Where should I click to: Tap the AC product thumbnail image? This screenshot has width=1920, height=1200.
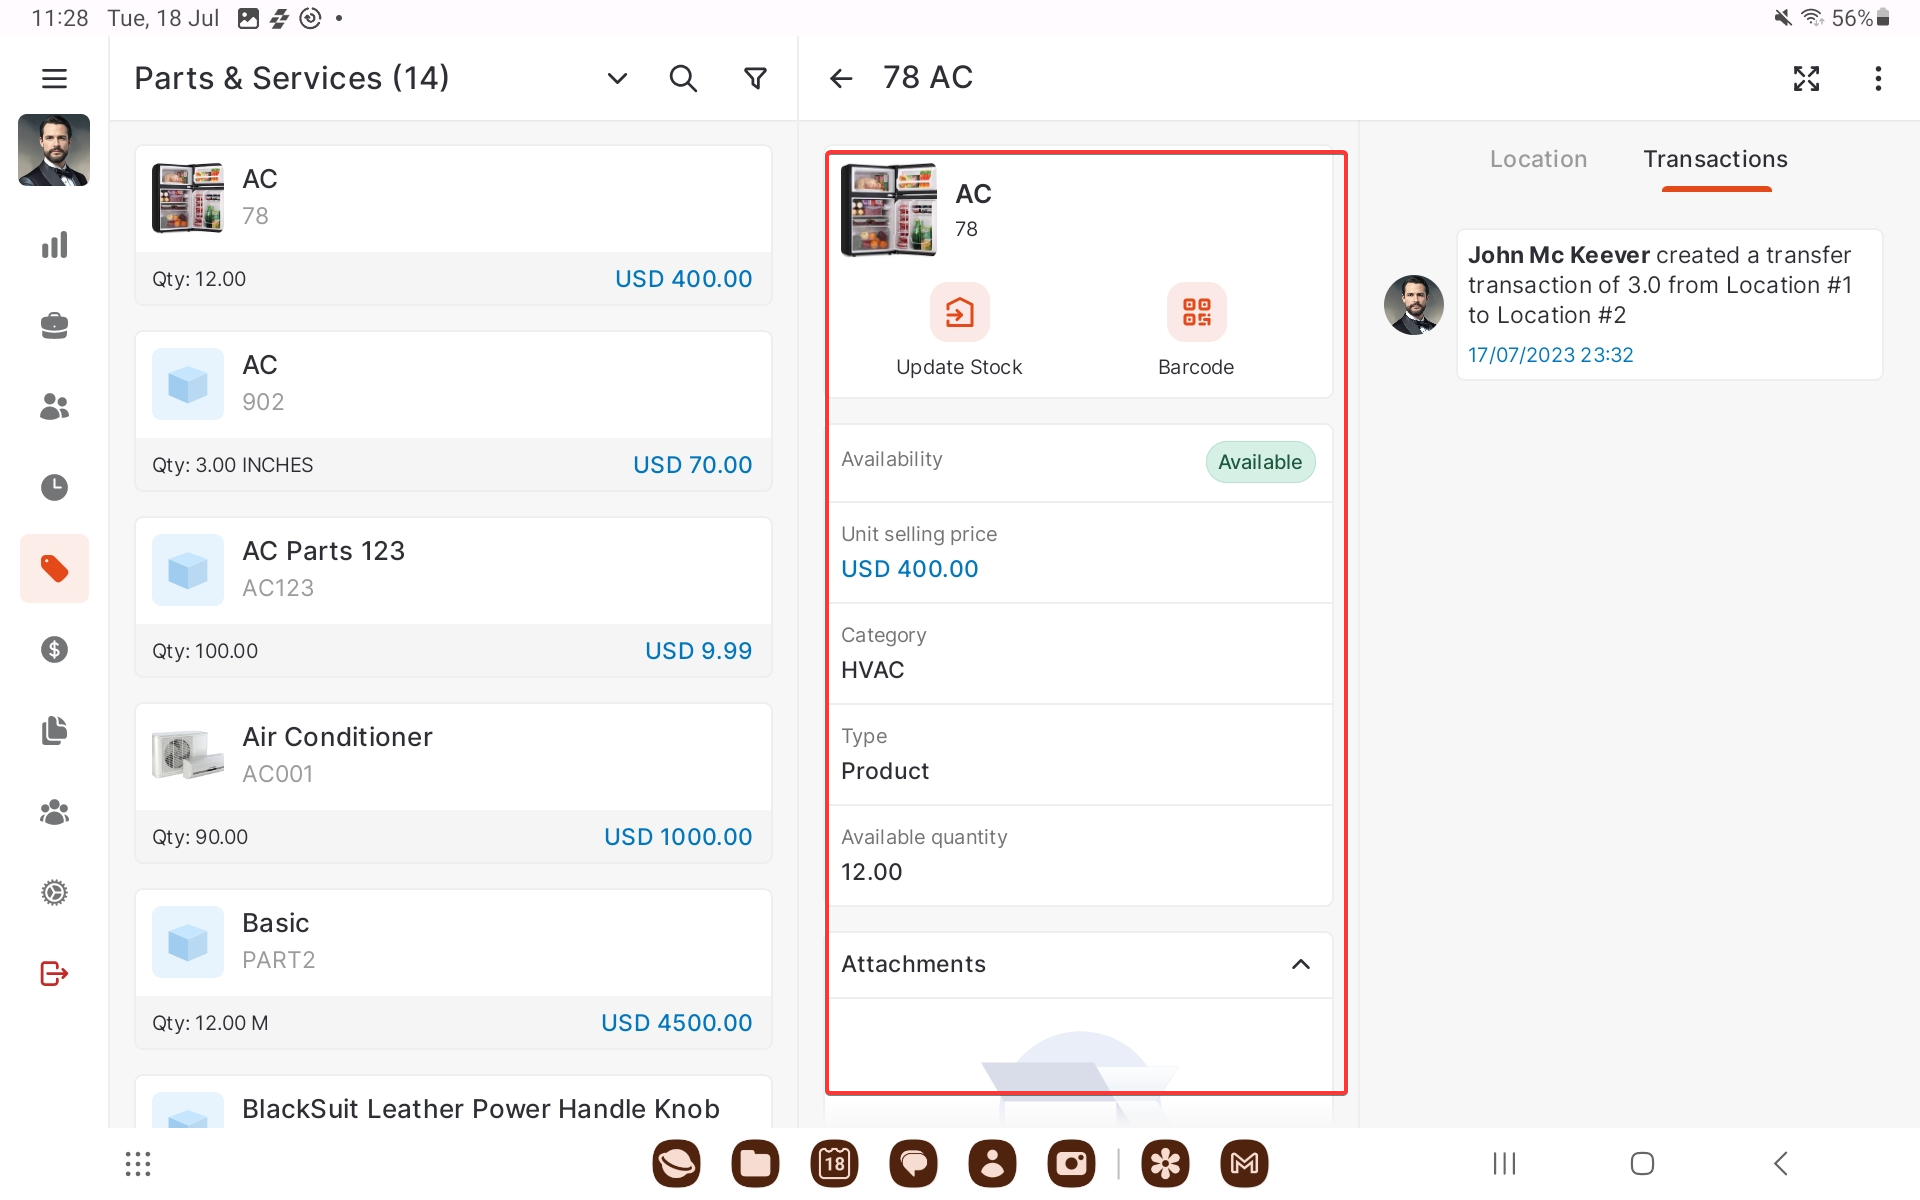pos(888,210)
